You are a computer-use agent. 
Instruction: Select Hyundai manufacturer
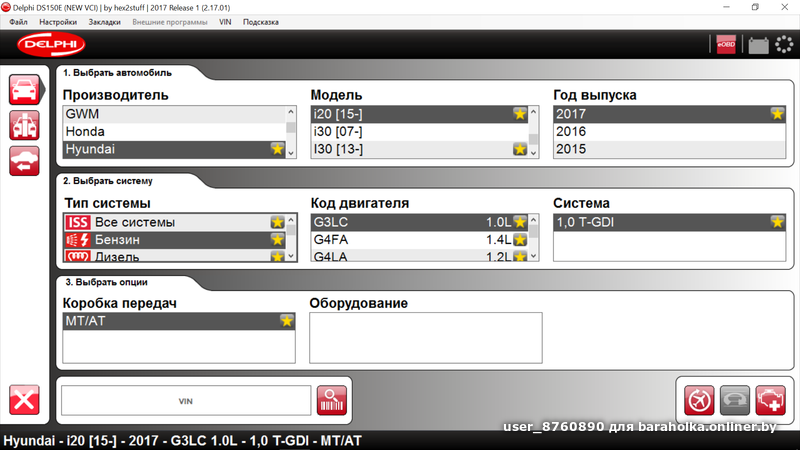[x=174, y=149]
